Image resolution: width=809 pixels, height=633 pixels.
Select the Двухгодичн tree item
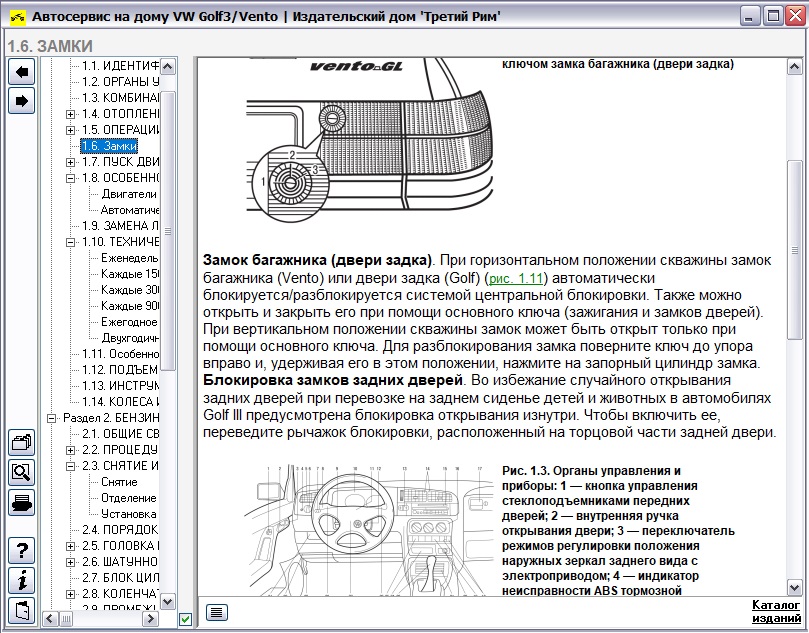tap(130, 338)
